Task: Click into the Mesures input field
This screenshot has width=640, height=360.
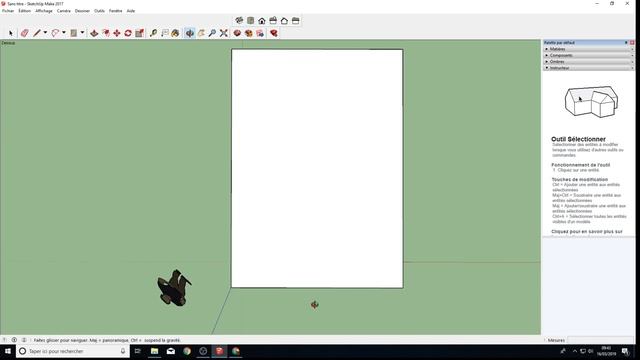Action: tap(600, 340)
